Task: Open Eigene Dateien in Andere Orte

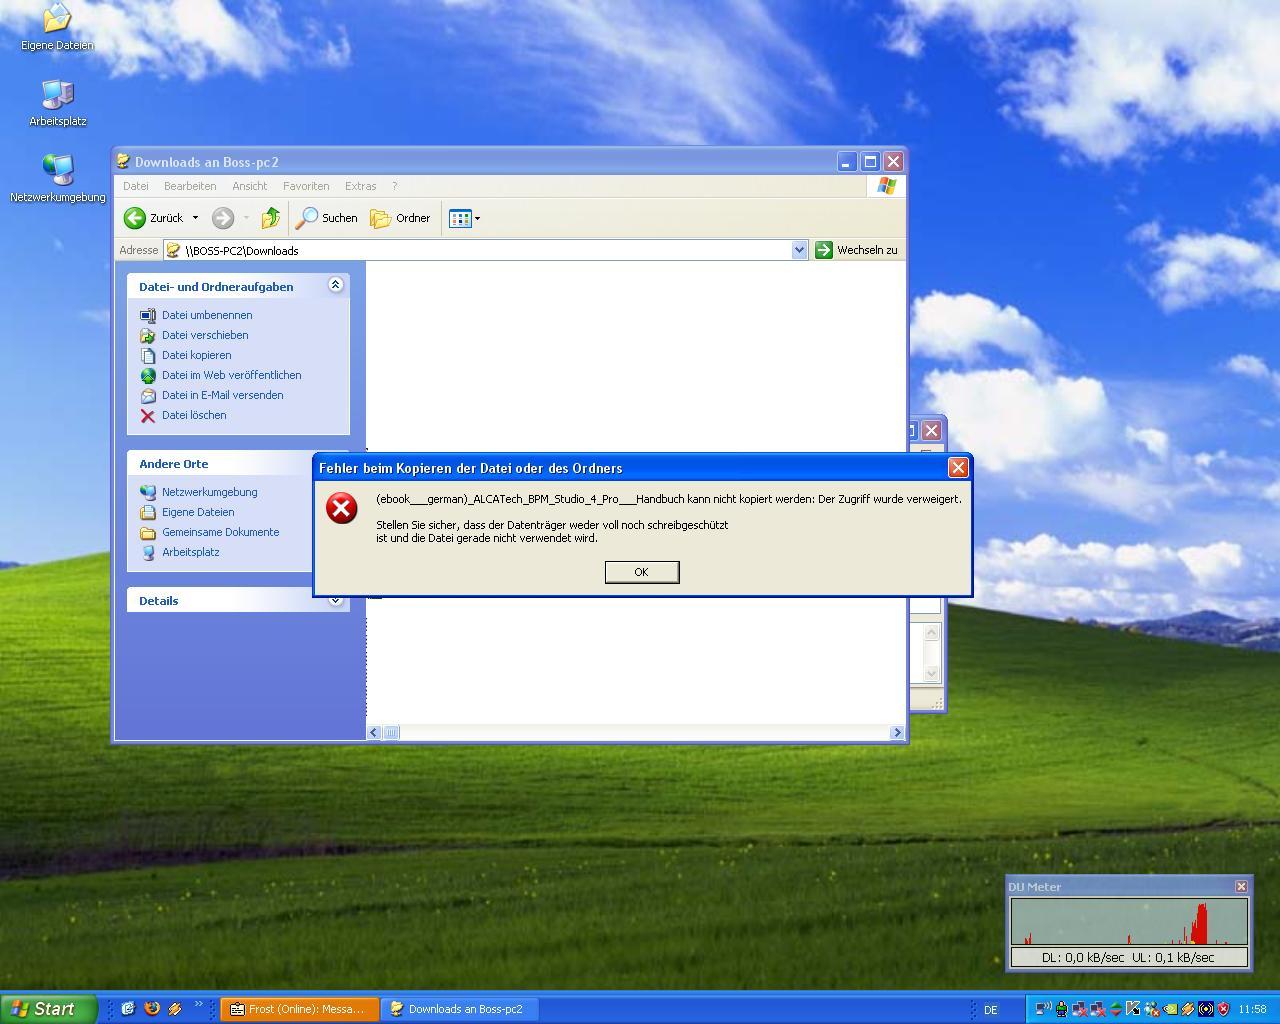Action: (198, 512)
